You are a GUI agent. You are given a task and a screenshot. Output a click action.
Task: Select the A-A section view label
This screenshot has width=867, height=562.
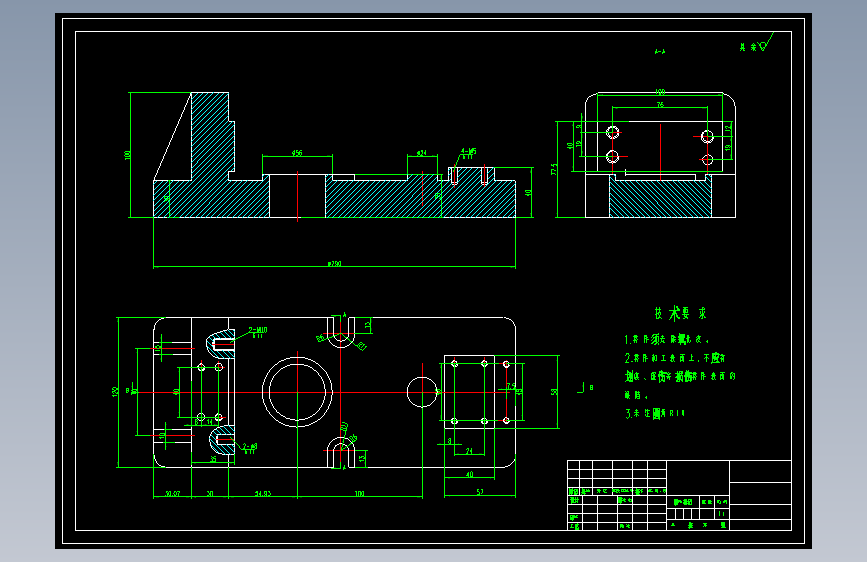pos(660,51)
